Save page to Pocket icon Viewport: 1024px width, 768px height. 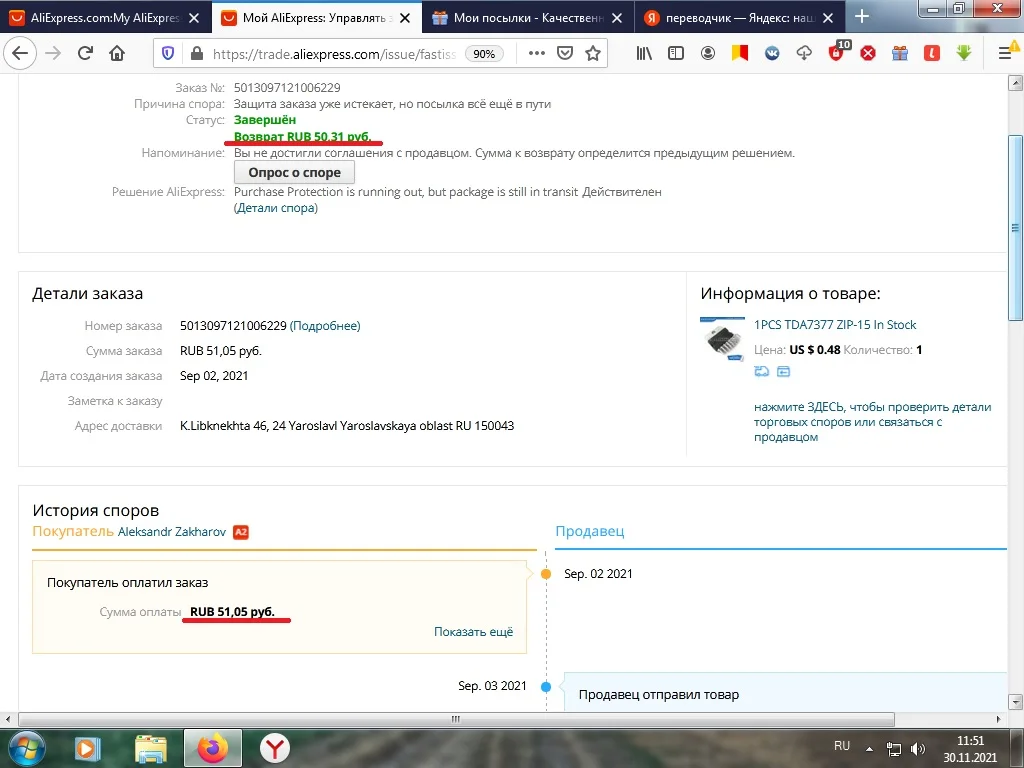click(x=565, y=54)
